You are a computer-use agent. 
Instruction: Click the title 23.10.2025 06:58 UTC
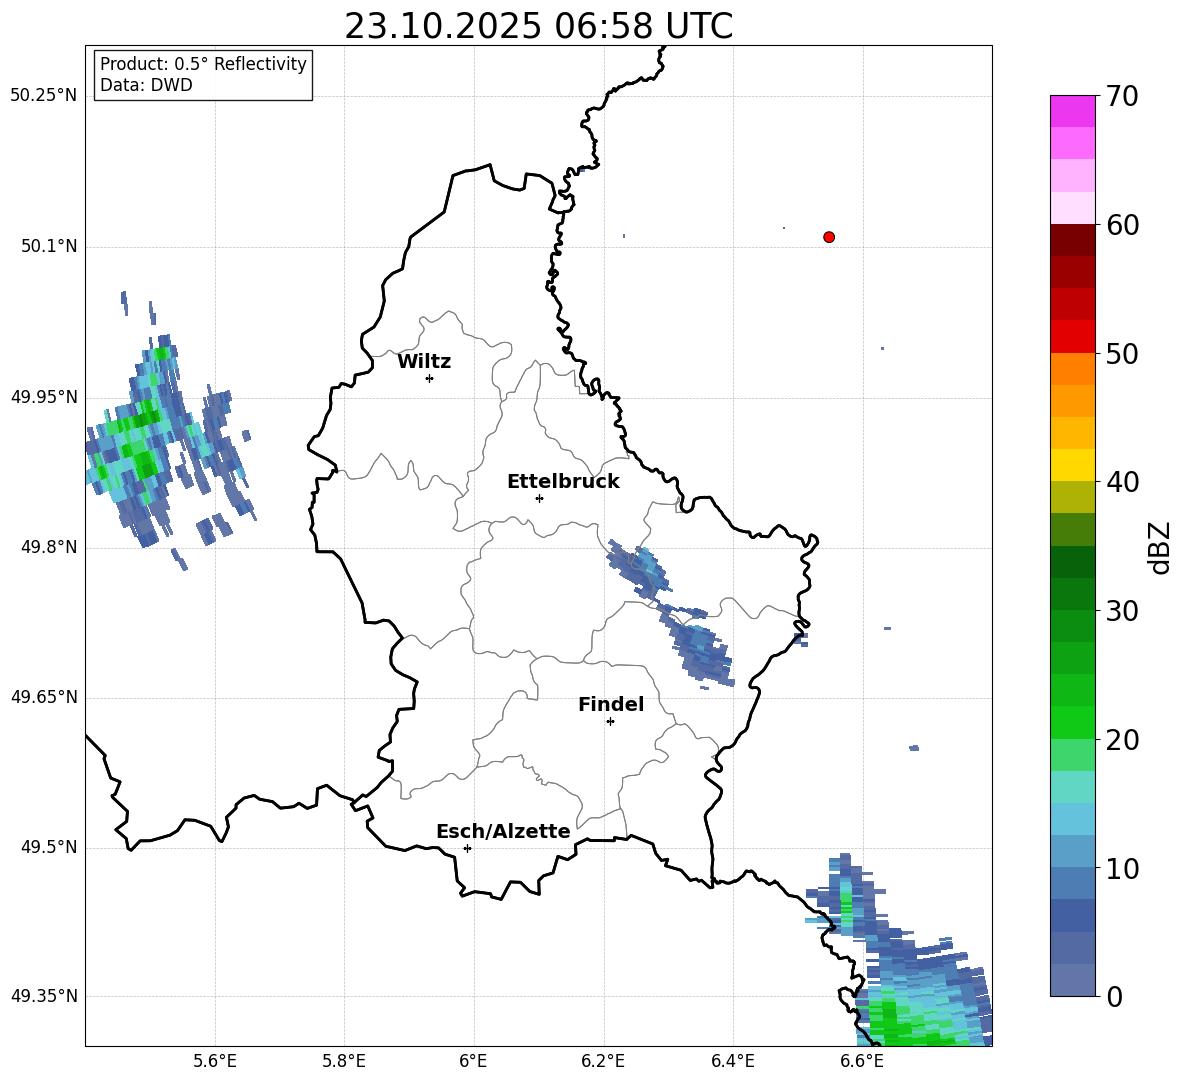(x=538, y=26)
